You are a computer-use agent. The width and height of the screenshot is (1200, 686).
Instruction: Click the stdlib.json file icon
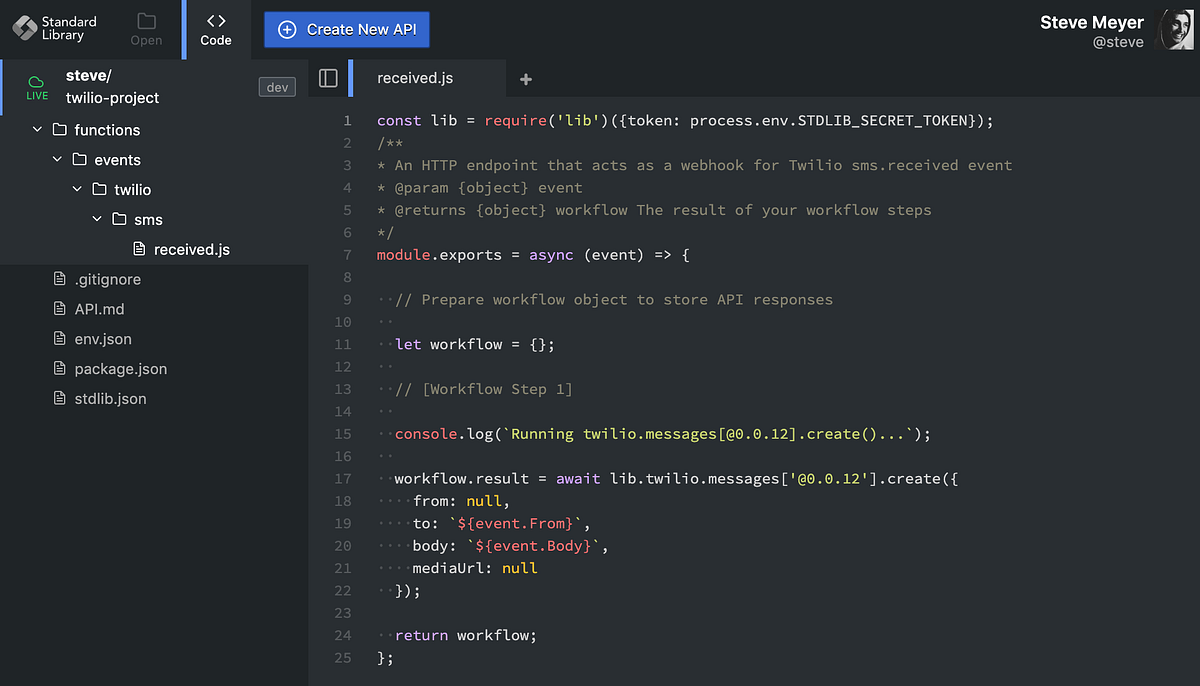(x=58, y=398)
